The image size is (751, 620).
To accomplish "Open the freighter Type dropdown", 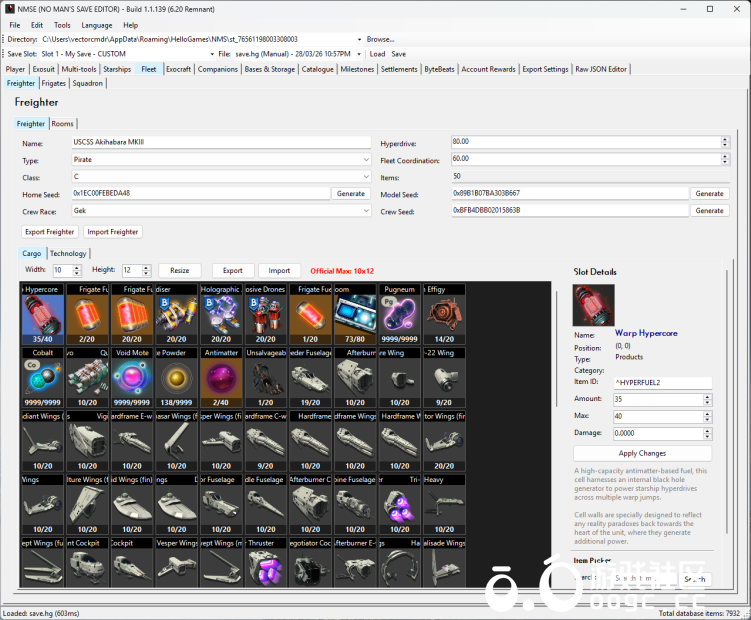I will click(x=221, y=160).
